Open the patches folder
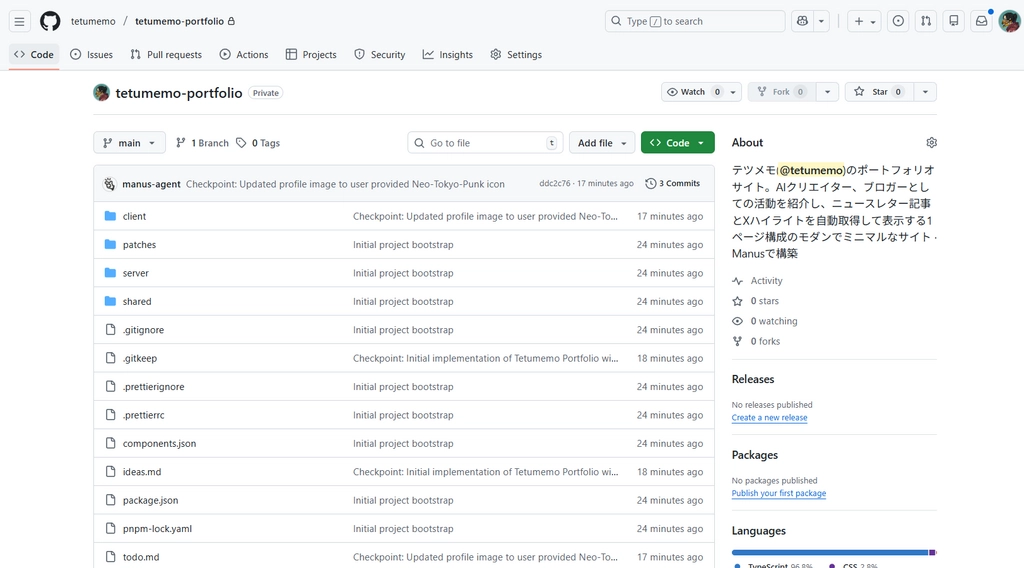Image resolution: width=1024 pixels, height=568 pixels. pyautogui.click(x=139, y=245)
